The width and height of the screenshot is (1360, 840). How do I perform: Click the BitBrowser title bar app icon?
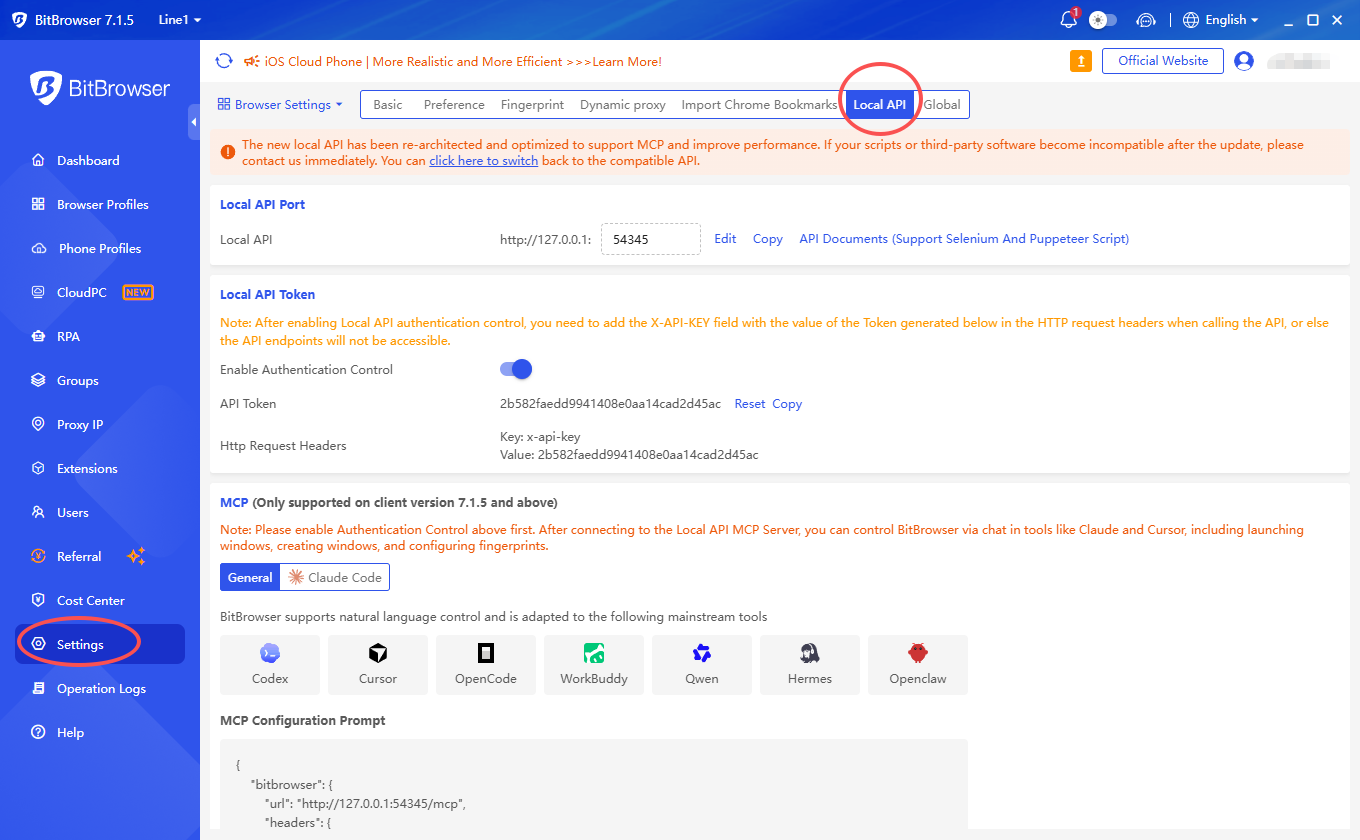19,20
